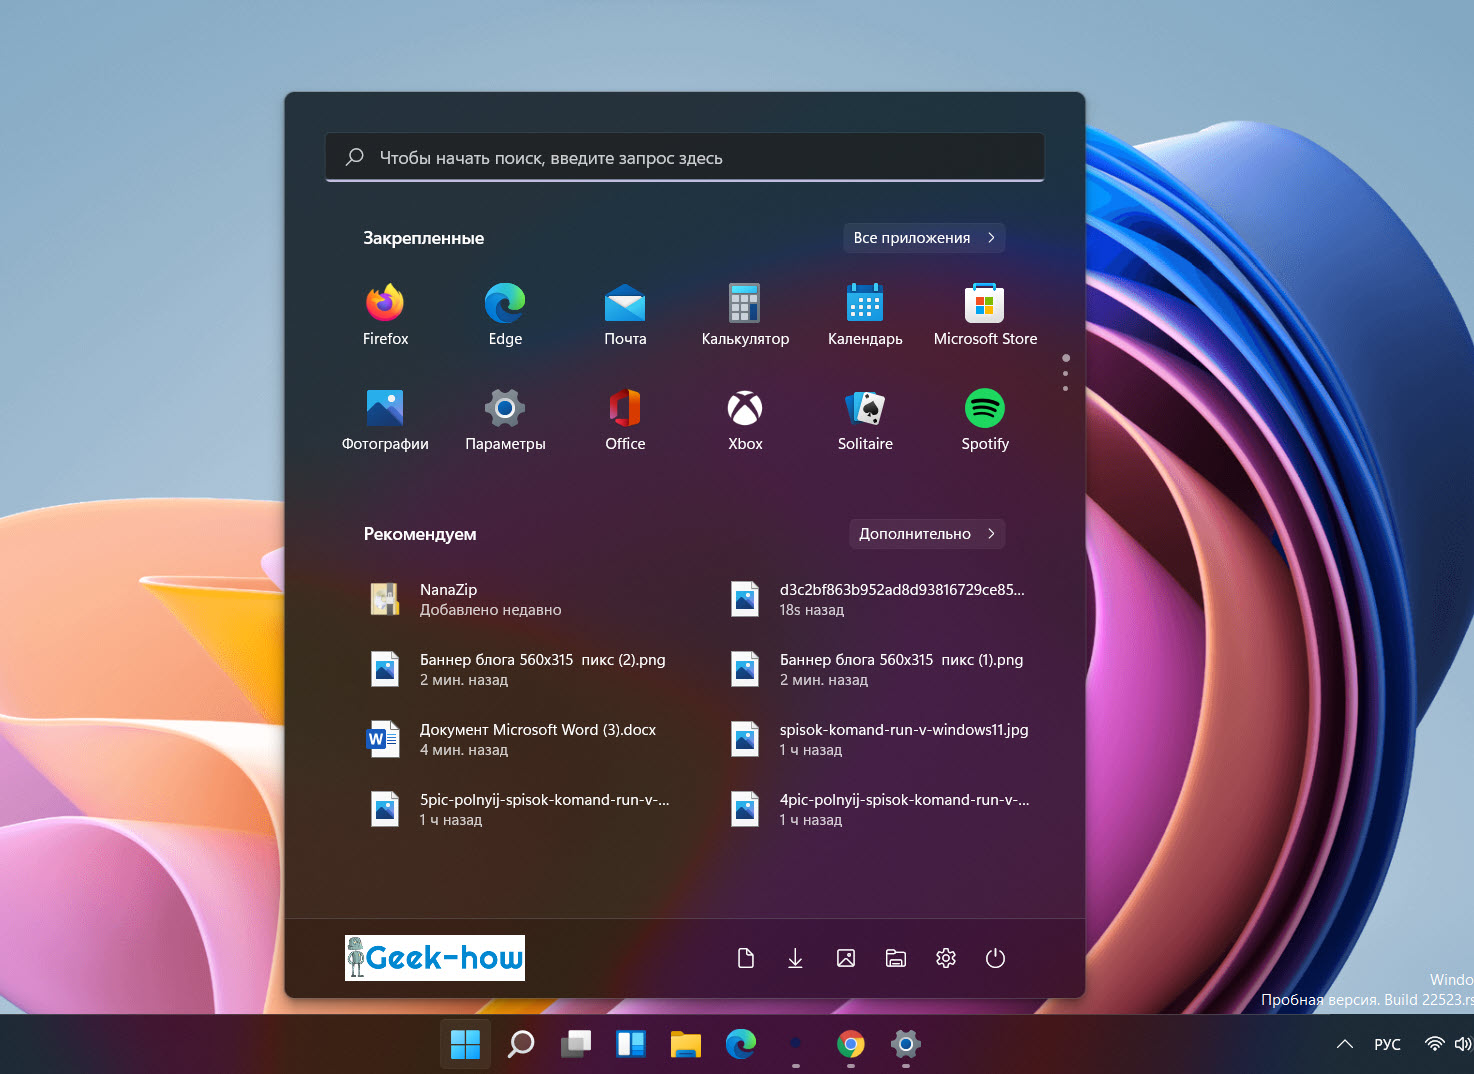Screen dimensions: 1474x1074
Task: Open Widgets on the taskbar
Action: 631,1044
